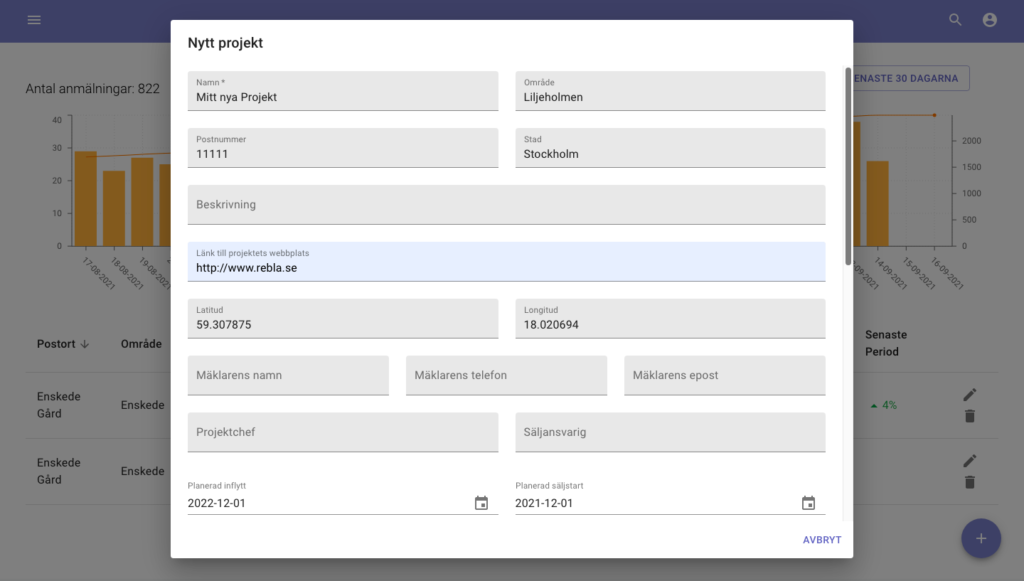Click the Mäklarens epost field
Image resolution: width=1024 pixels, height=581 pixels.
(x=725, y=375)
